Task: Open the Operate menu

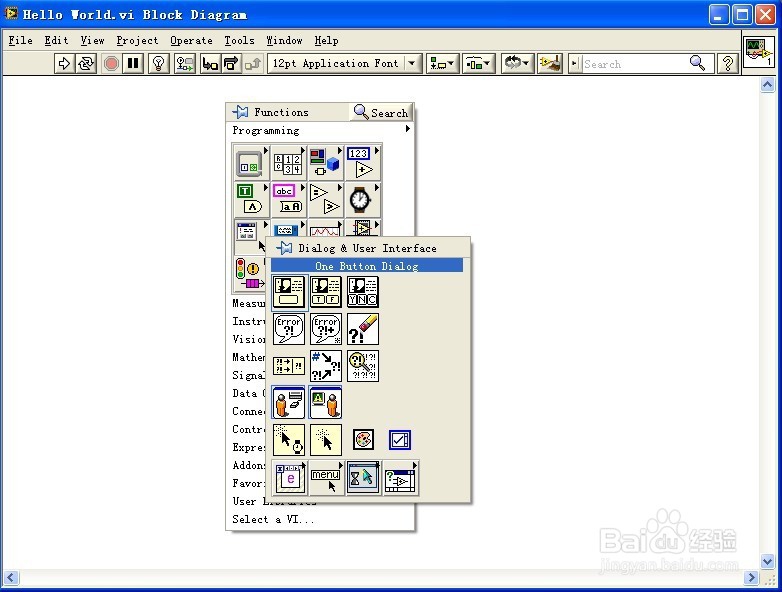Action: point(191,40)
